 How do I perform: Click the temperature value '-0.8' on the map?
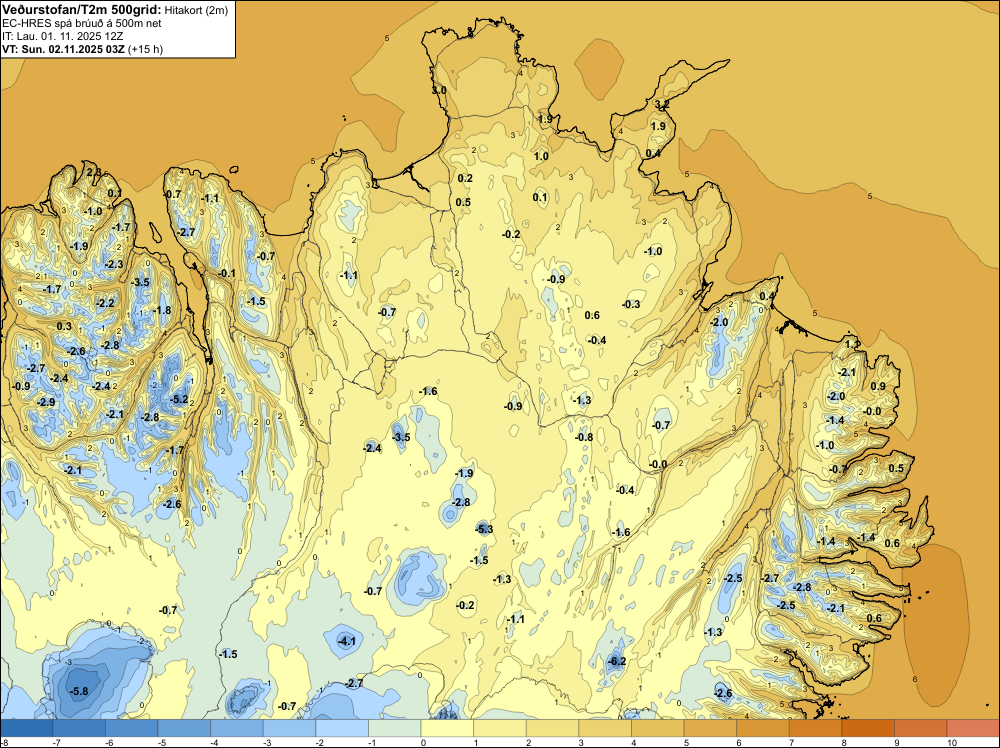click(584, 437)
